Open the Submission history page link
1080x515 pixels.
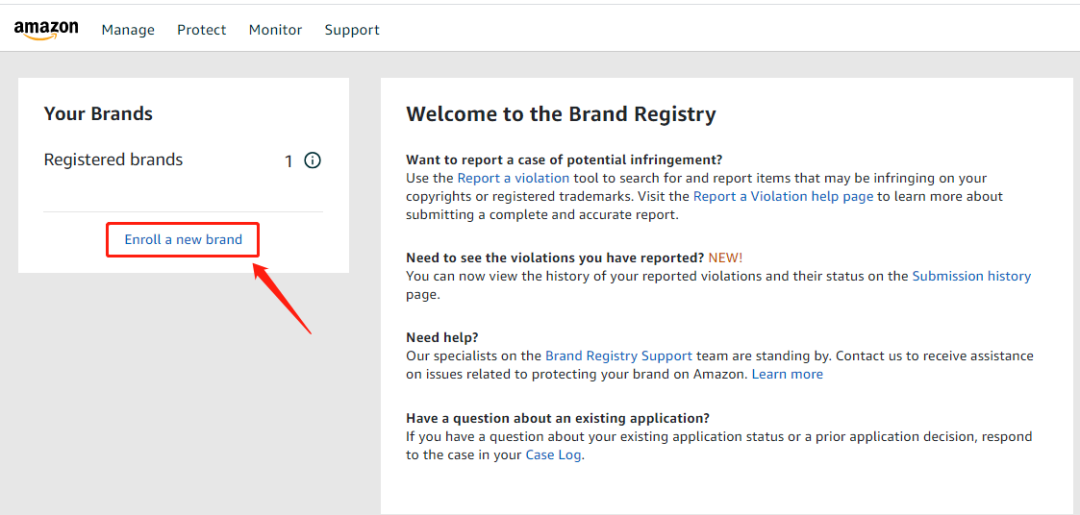971,276
